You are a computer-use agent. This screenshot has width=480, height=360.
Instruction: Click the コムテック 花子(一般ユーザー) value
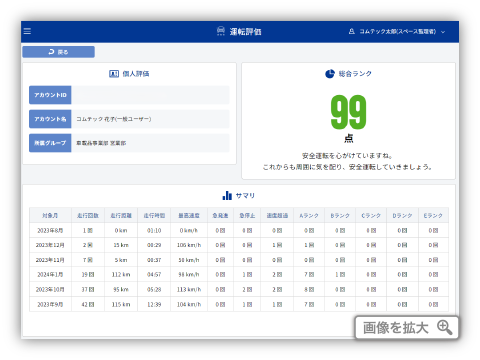click(x=114, y=119)
